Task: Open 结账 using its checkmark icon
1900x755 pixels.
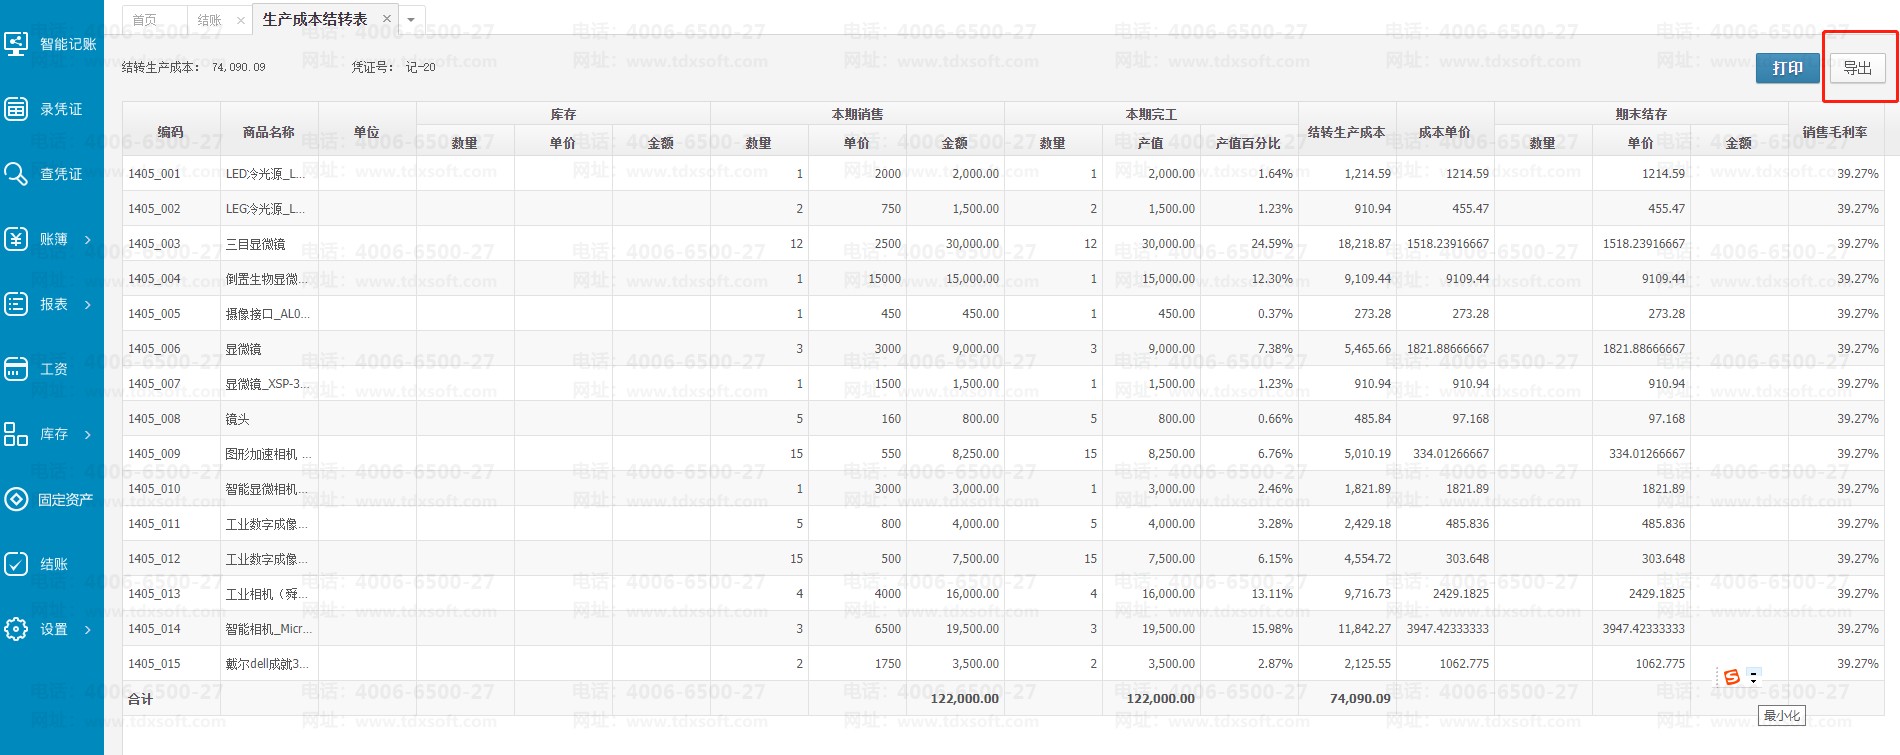Action: 16,564
